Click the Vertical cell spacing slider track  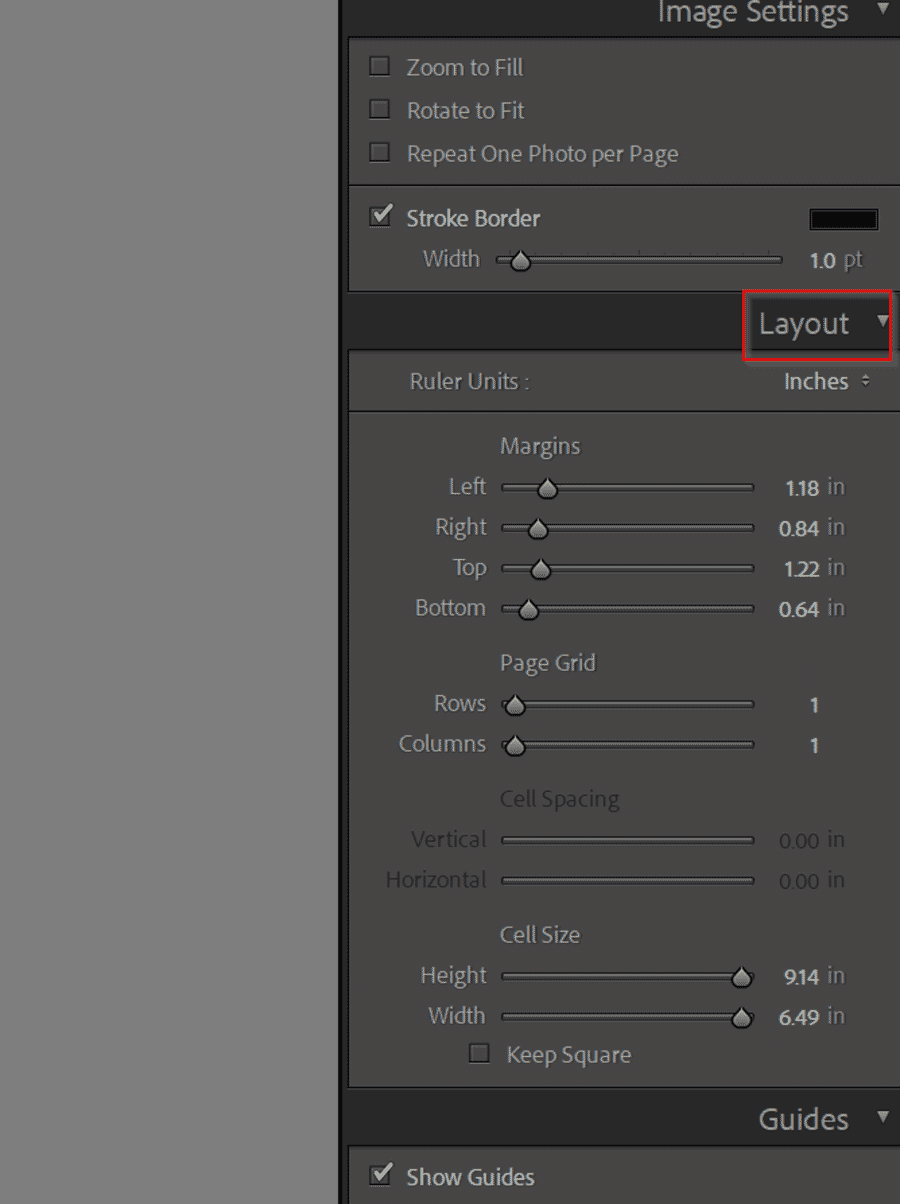point(628,841)
